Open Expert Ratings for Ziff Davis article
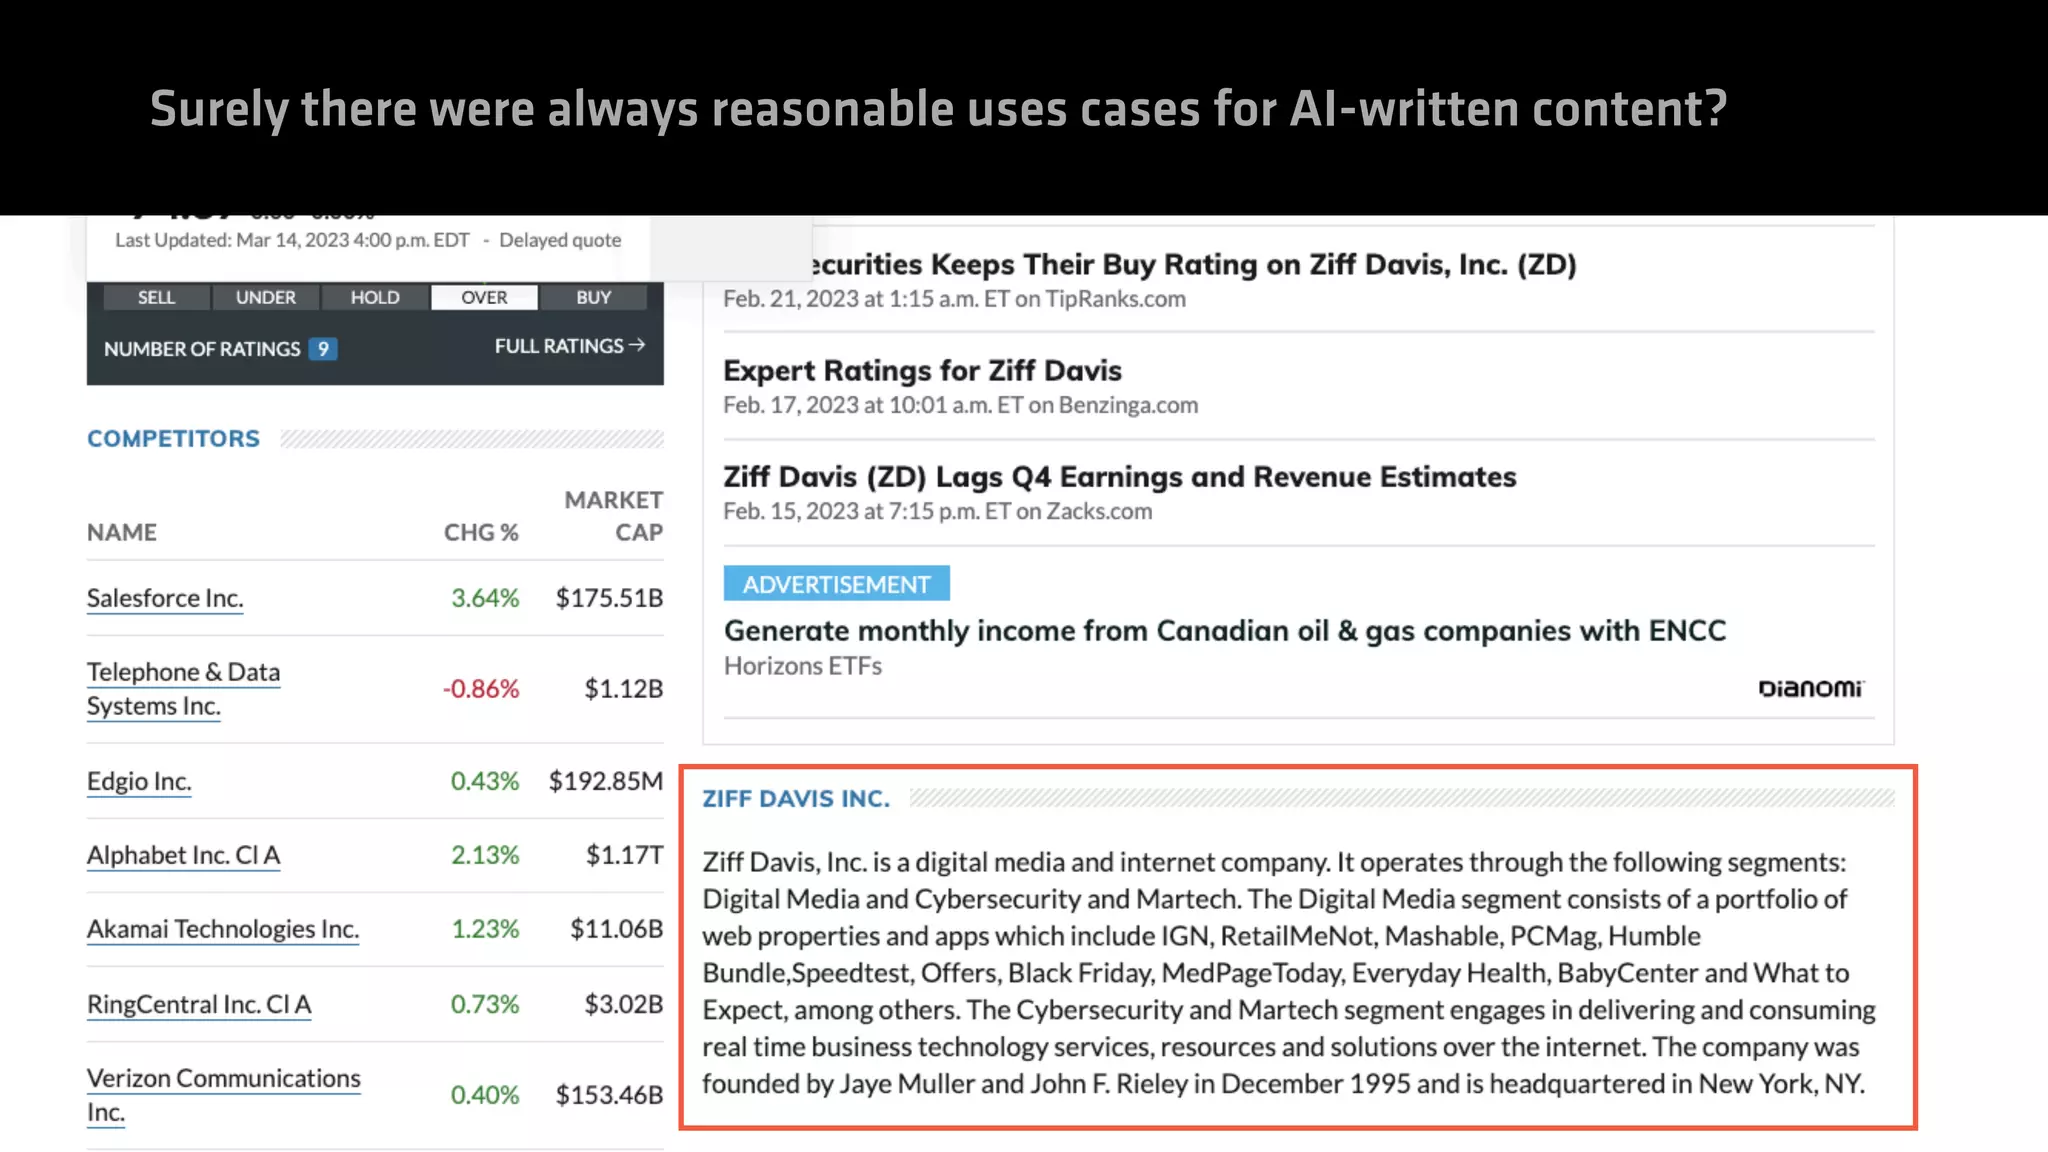This screenshot has width=2048, height=1152. (922, 370)
